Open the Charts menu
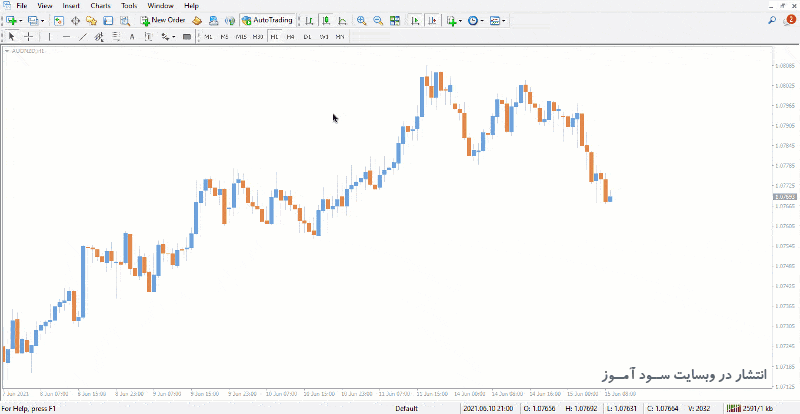Screen dimensions: 800x414 (99, 6)
